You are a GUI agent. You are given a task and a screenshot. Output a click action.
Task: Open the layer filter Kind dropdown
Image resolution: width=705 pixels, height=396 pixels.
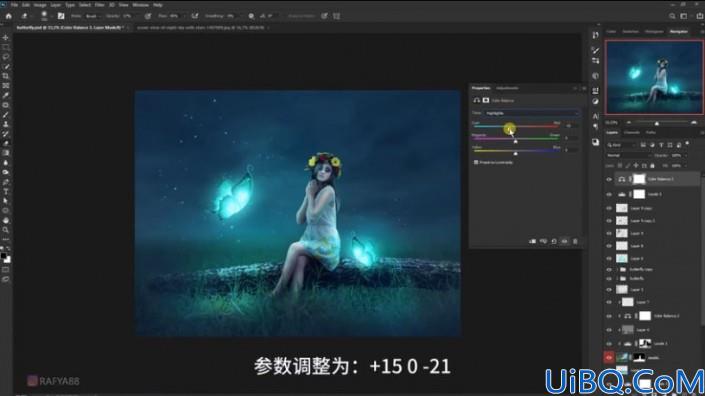(620, 145)
